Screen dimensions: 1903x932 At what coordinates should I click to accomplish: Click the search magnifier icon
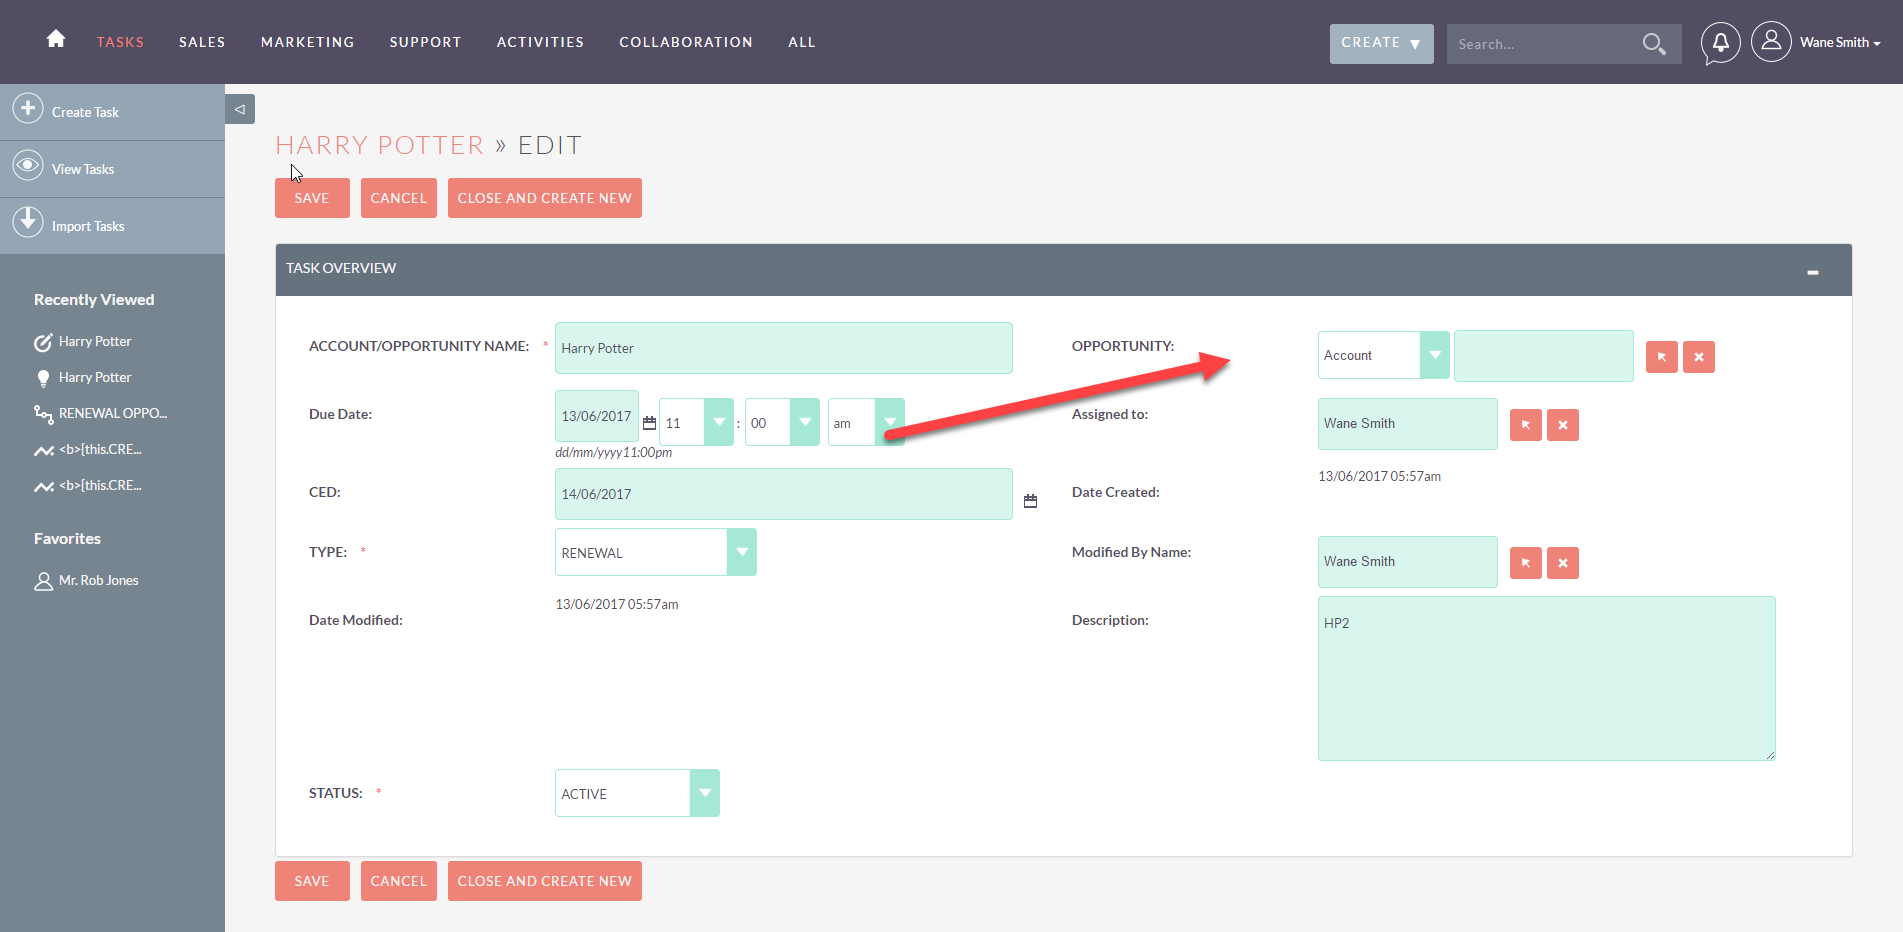(x=1653, y=44)
